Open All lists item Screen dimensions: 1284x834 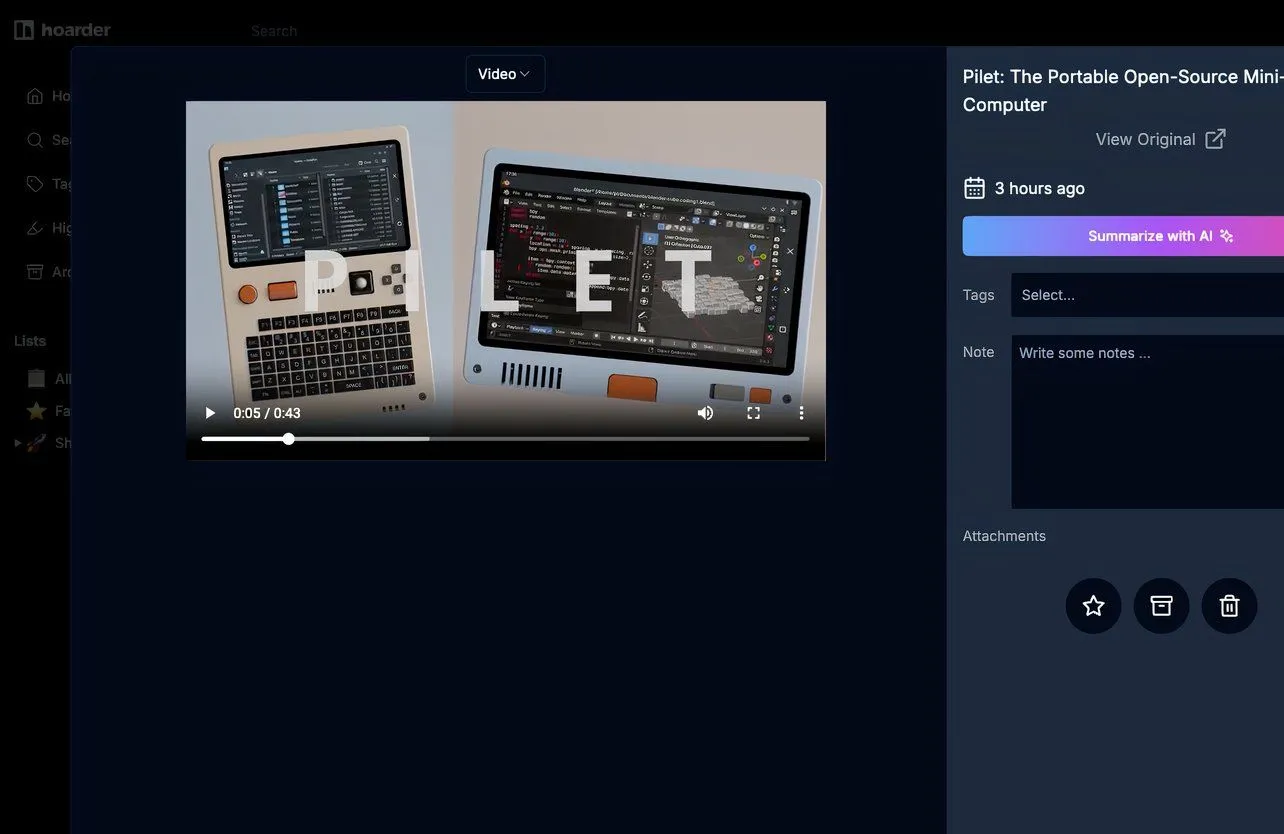pyautogui.click(x=48, y=378)
